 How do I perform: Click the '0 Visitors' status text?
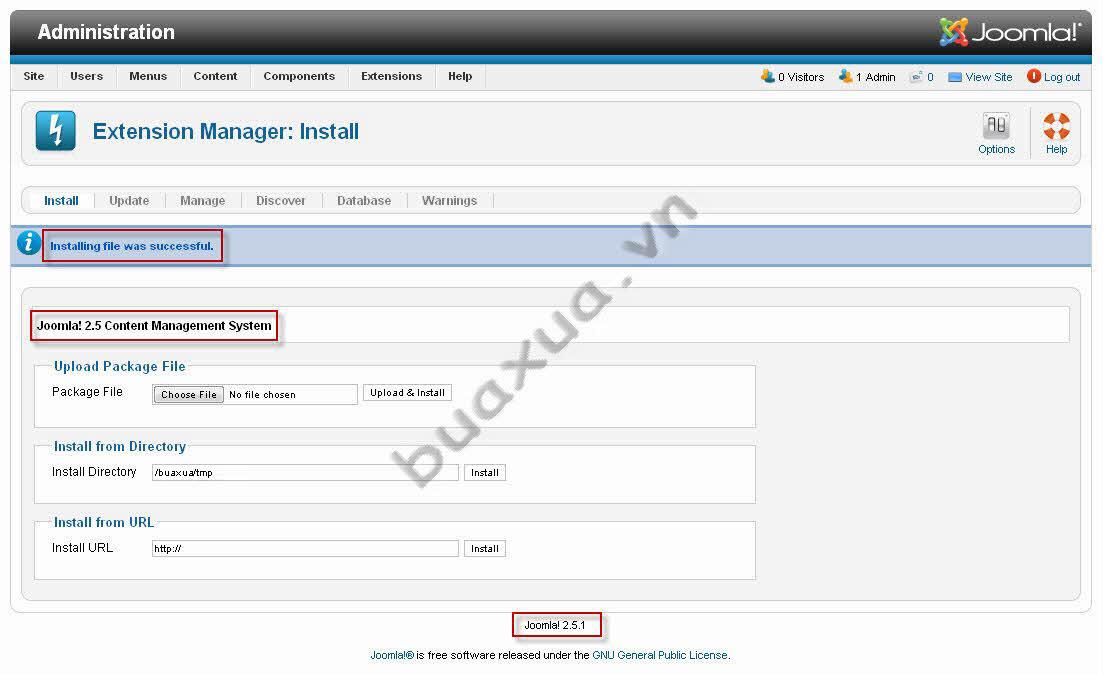click(x=801, y=77)
